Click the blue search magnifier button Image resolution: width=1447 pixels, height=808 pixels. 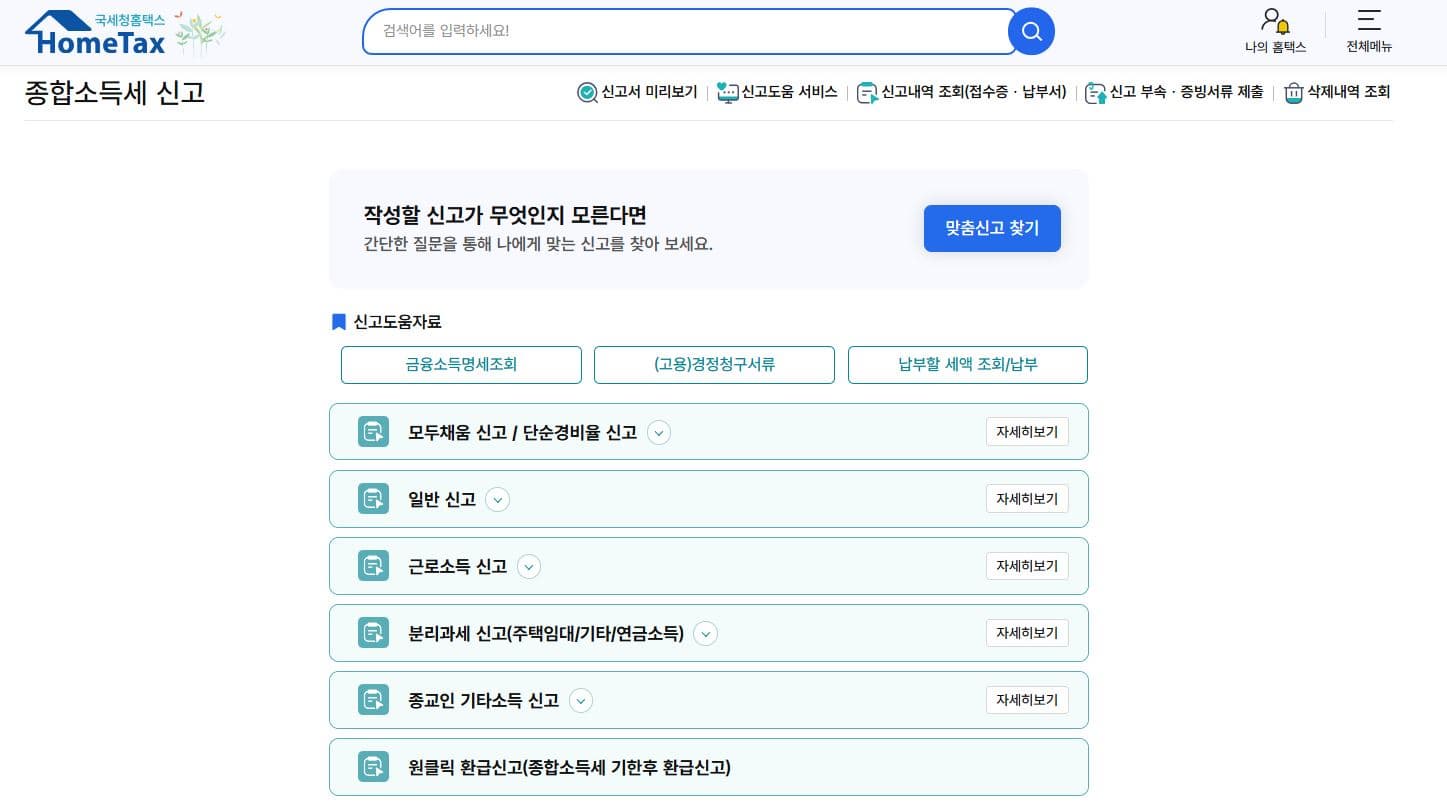[x=1031, y=31]
